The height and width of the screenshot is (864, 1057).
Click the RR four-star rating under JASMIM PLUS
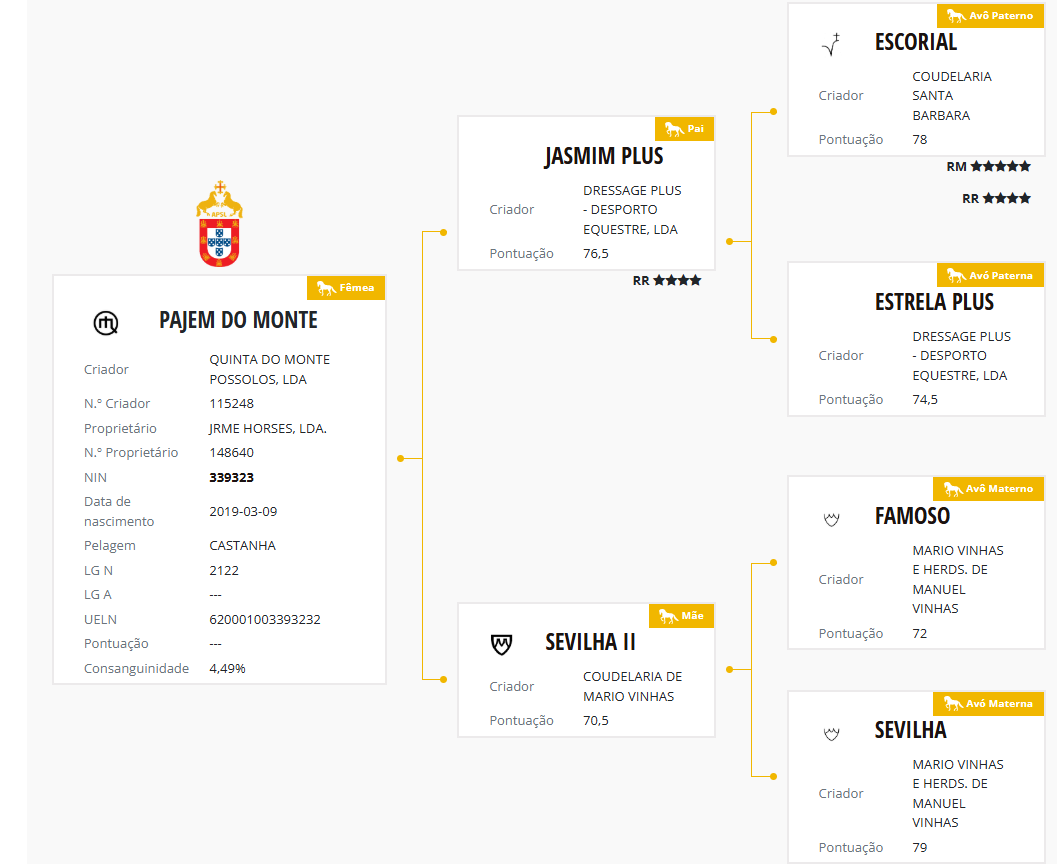[667, 281]
